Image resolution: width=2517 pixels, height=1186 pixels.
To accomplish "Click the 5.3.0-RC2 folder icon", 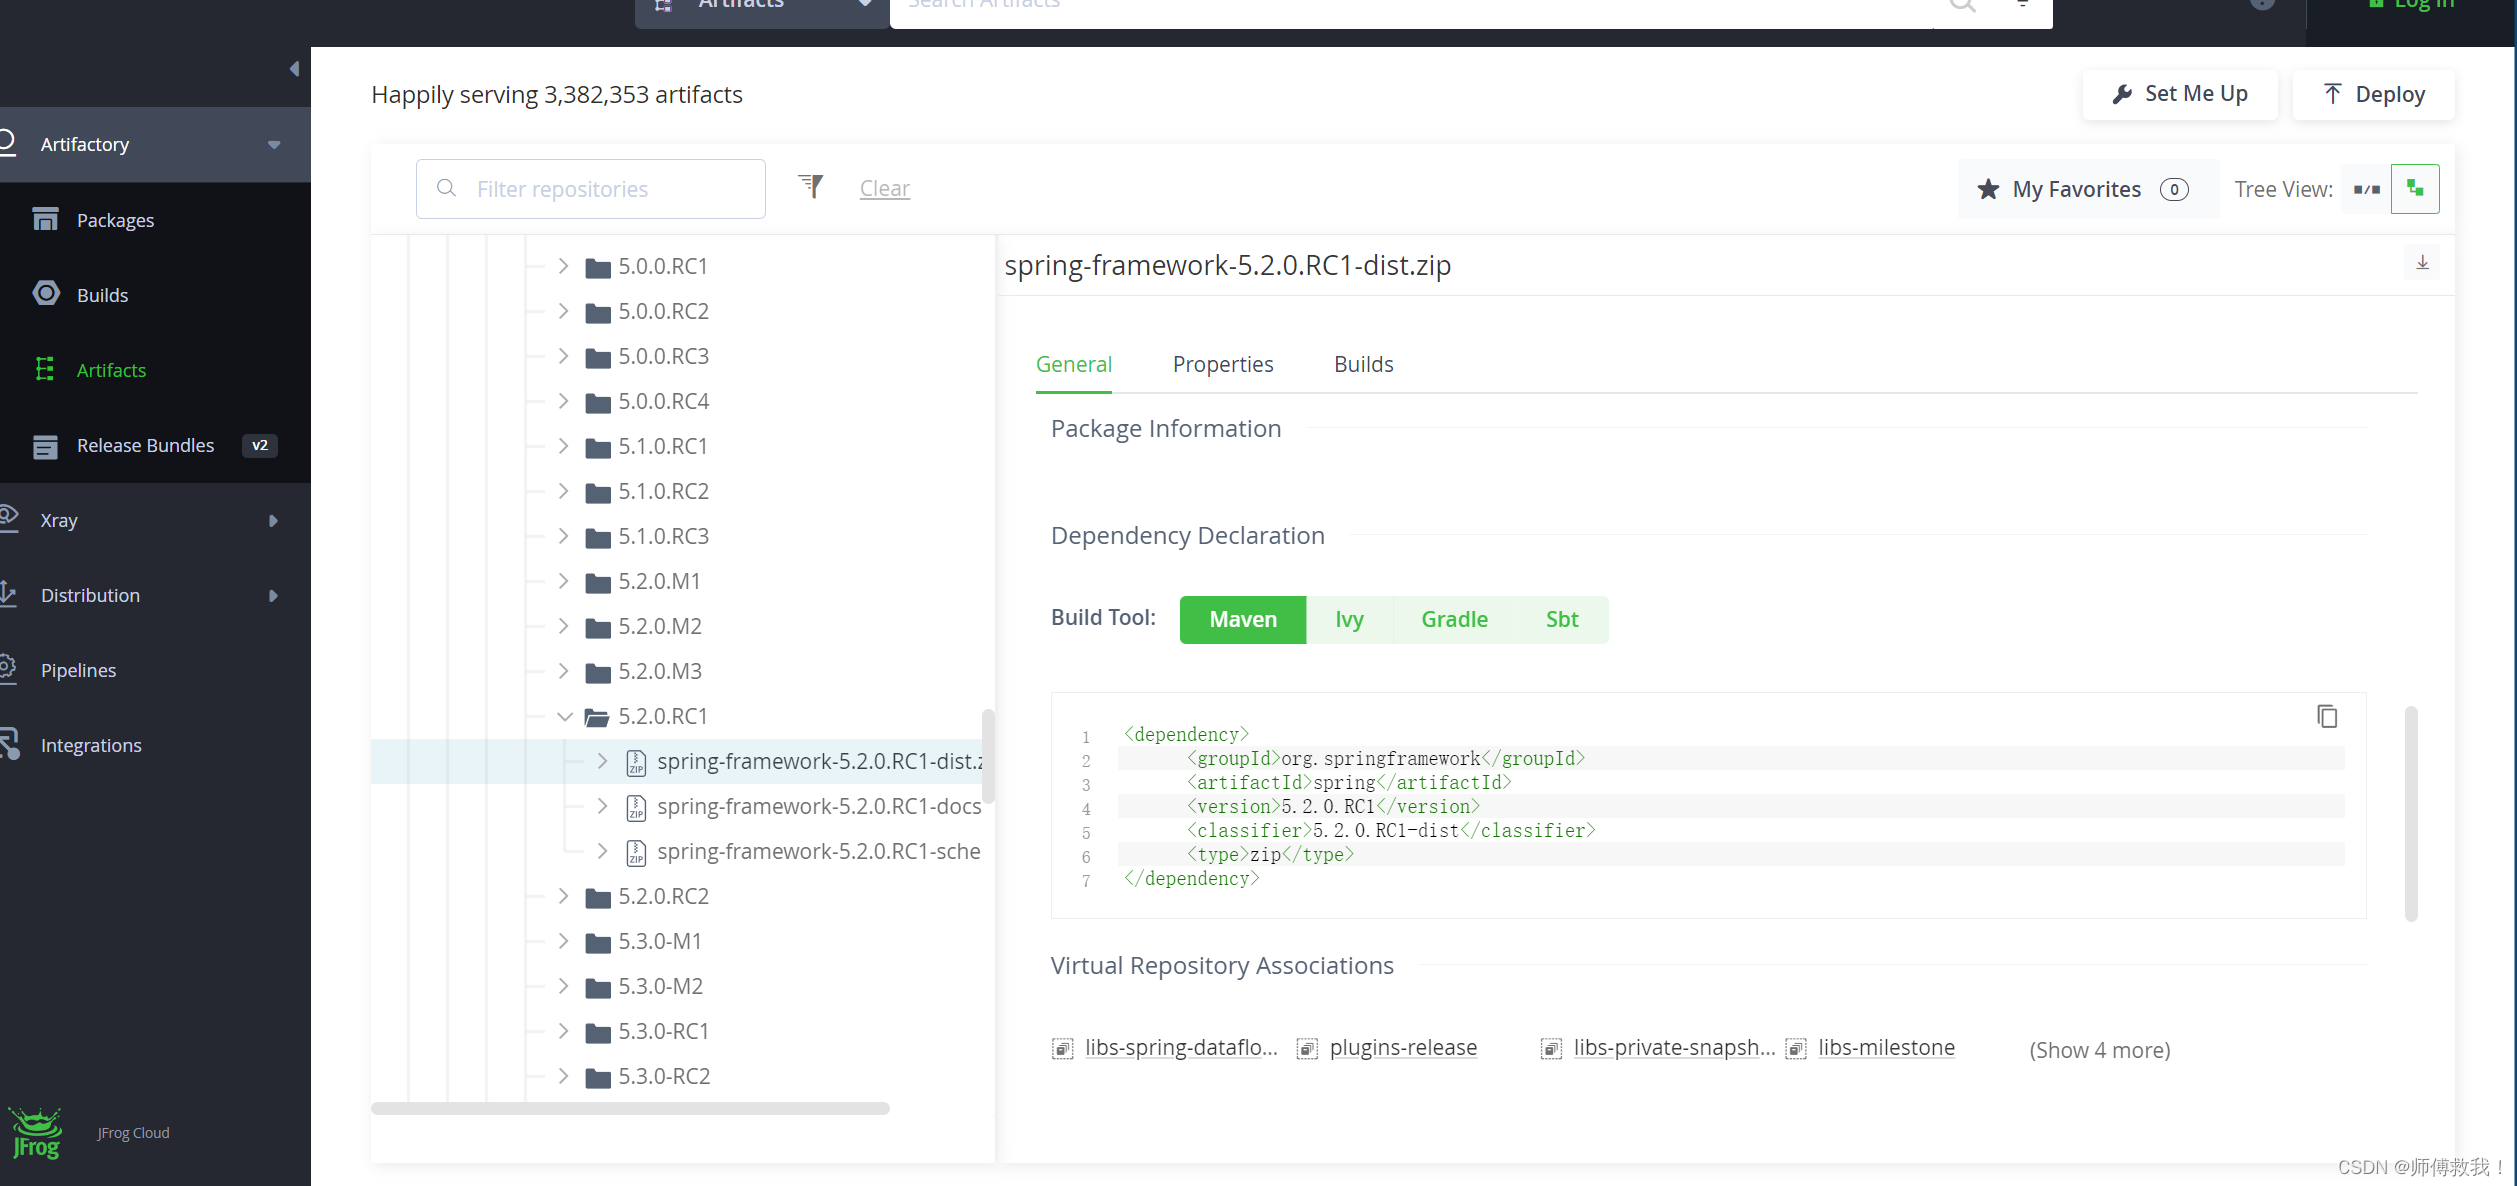I will click(598, 1077).
